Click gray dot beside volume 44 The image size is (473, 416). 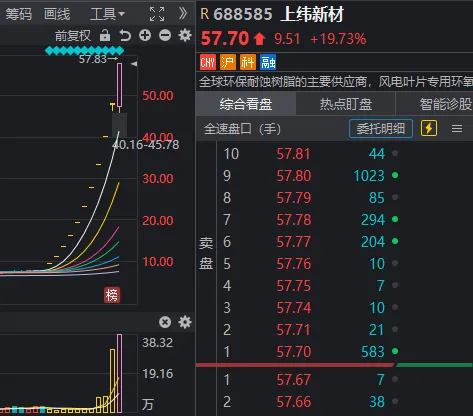coord(395,153)
